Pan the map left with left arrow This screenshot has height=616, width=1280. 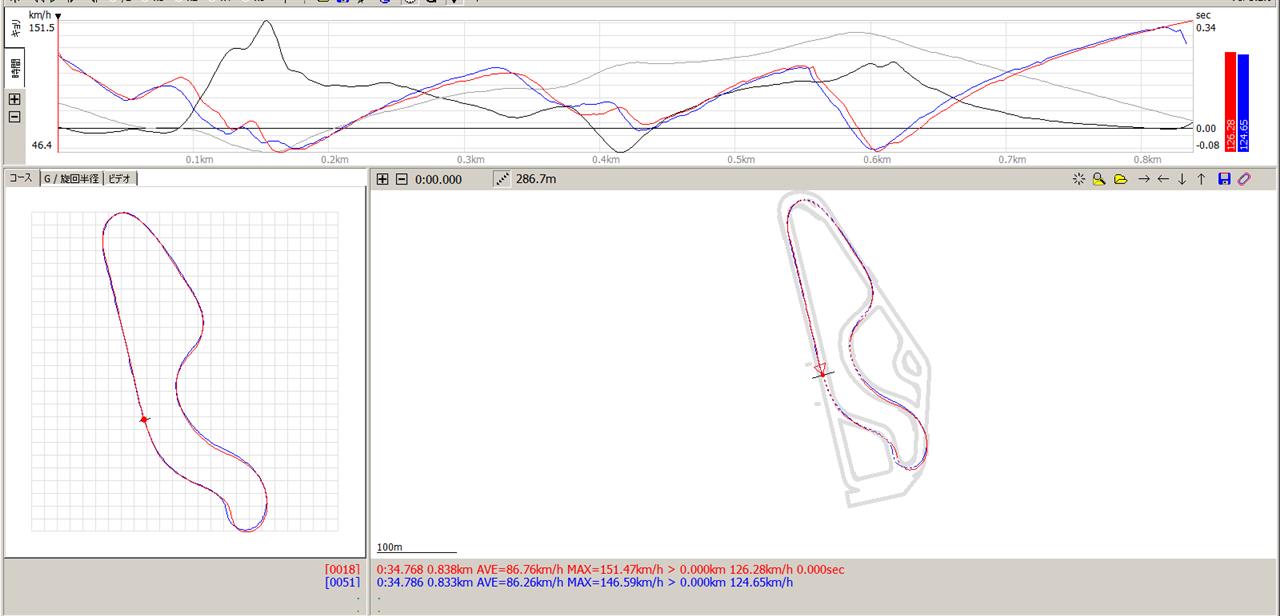pyautogui.click(x=1163, y=179)
